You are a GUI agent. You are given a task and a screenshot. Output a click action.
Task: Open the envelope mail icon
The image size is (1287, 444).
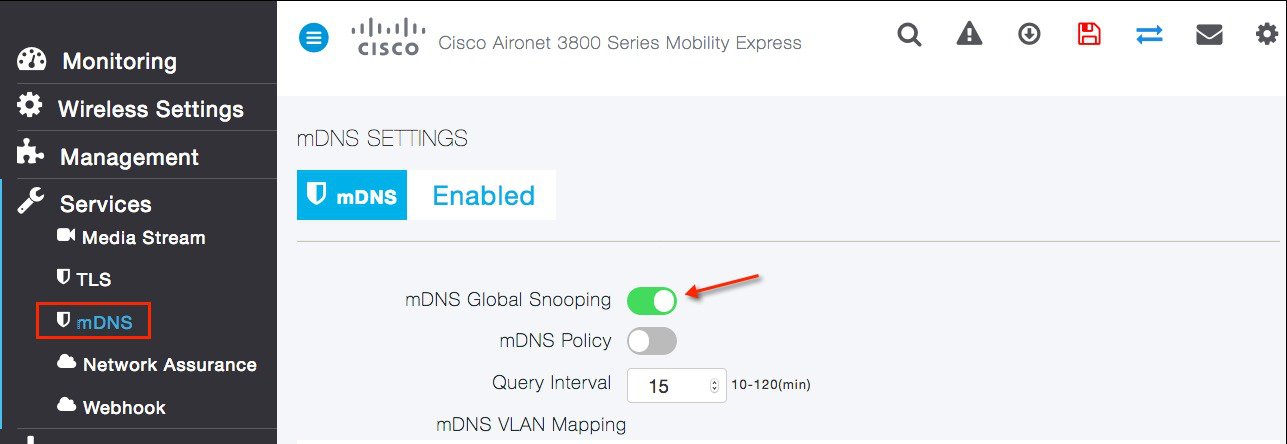[x=1209, y=35]
